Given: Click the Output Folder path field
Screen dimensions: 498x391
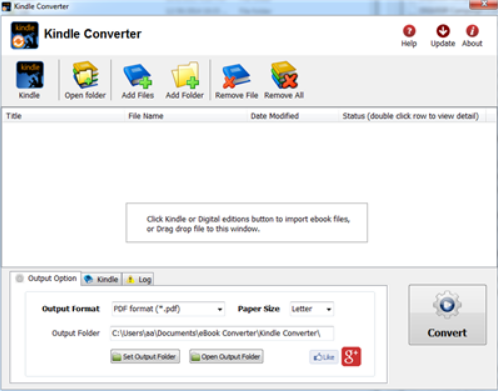Looking at the screenshot, I should pos(222,333).
